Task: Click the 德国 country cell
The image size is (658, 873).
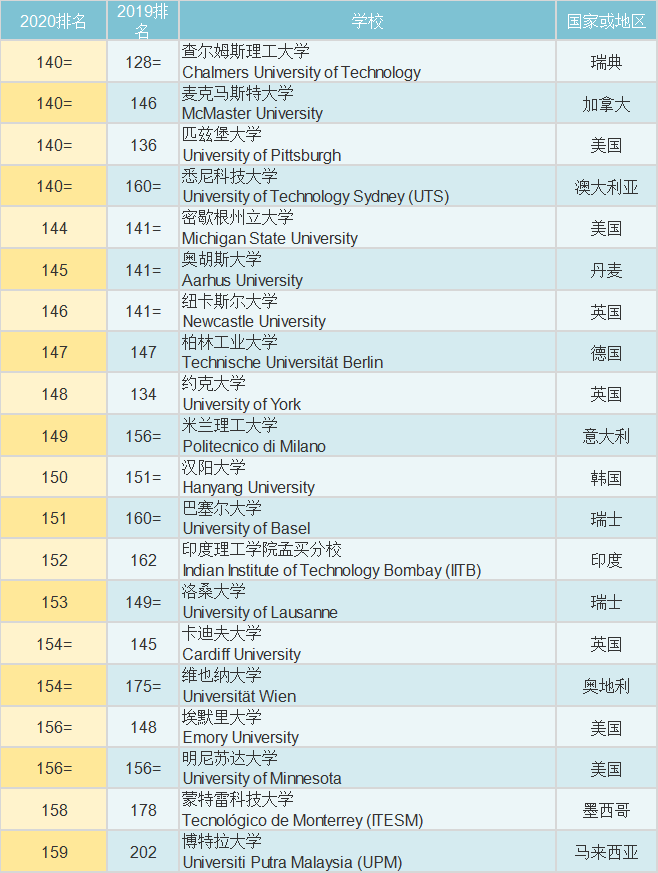Action: point(606,352)
